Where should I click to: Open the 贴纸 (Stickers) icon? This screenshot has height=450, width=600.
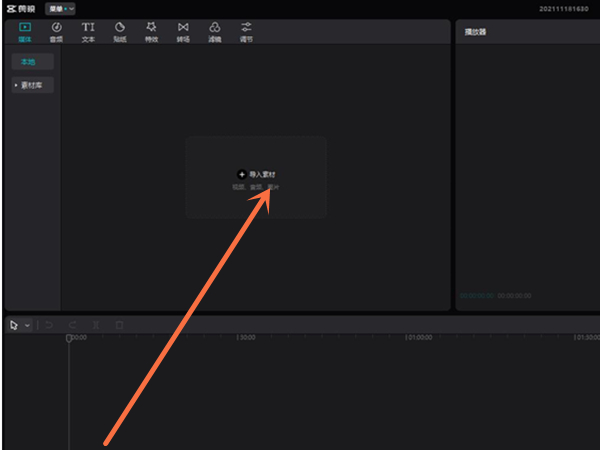click(x=119, y=30)
